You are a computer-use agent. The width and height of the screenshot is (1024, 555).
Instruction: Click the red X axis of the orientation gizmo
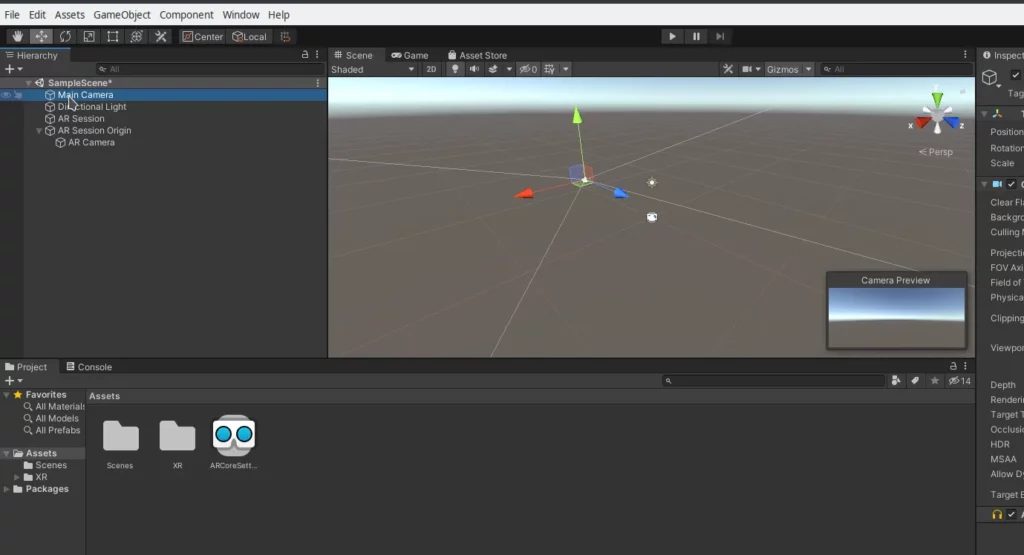[922, 122]
